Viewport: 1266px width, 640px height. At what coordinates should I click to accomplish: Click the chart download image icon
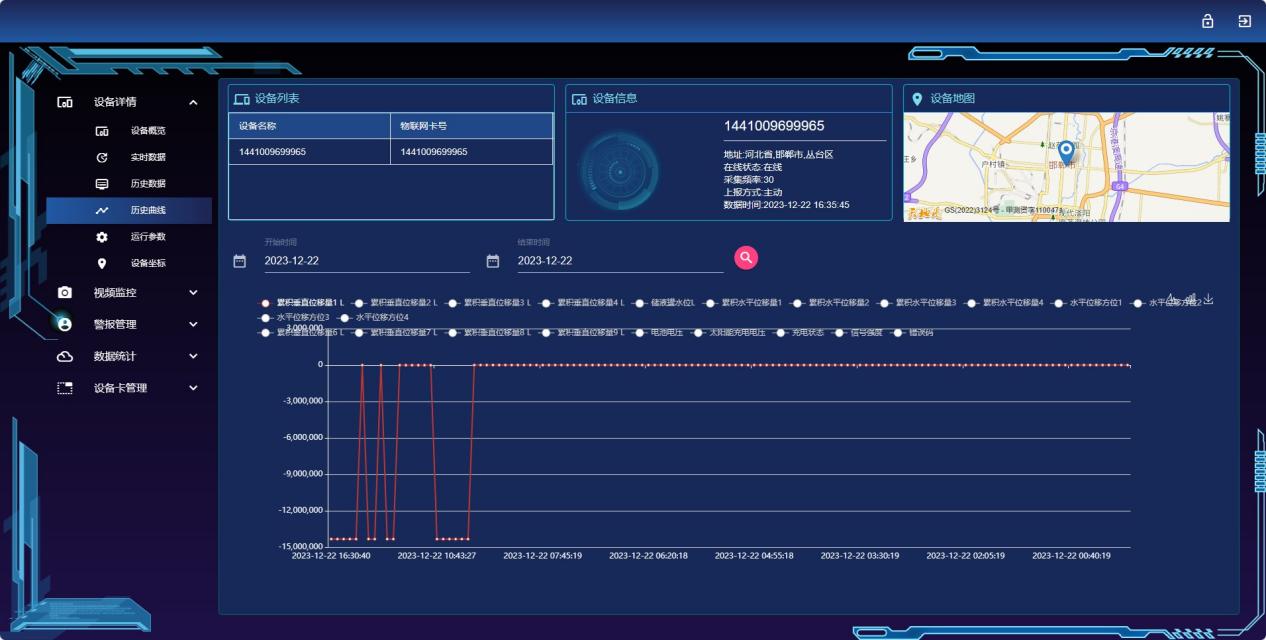[x=1208, y=299]
